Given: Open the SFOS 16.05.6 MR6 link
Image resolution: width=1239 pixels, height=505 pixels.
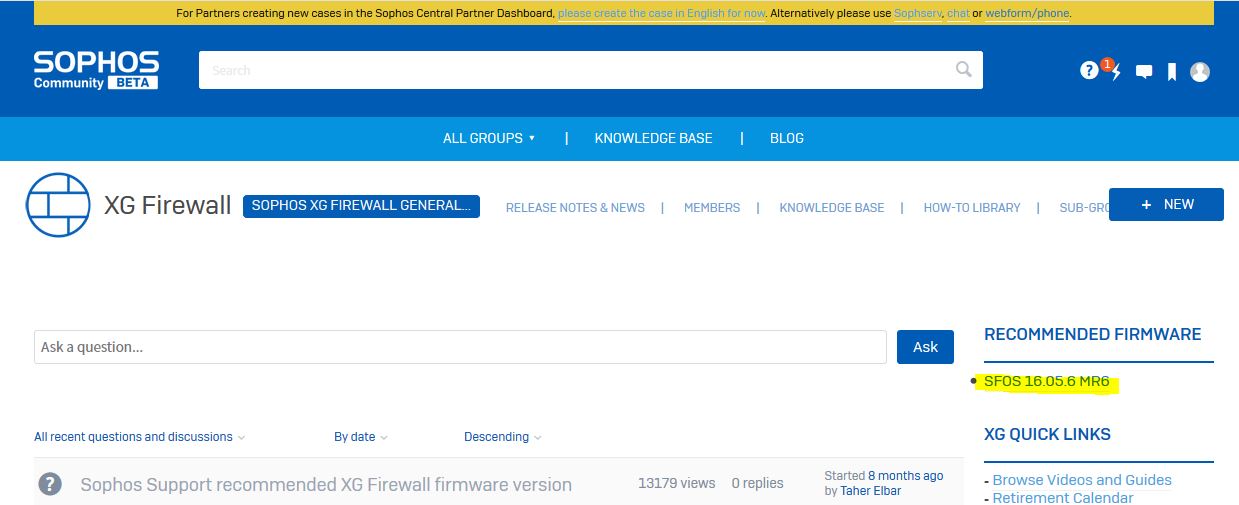Looking at the screenshot, I should coord(1047,382).
